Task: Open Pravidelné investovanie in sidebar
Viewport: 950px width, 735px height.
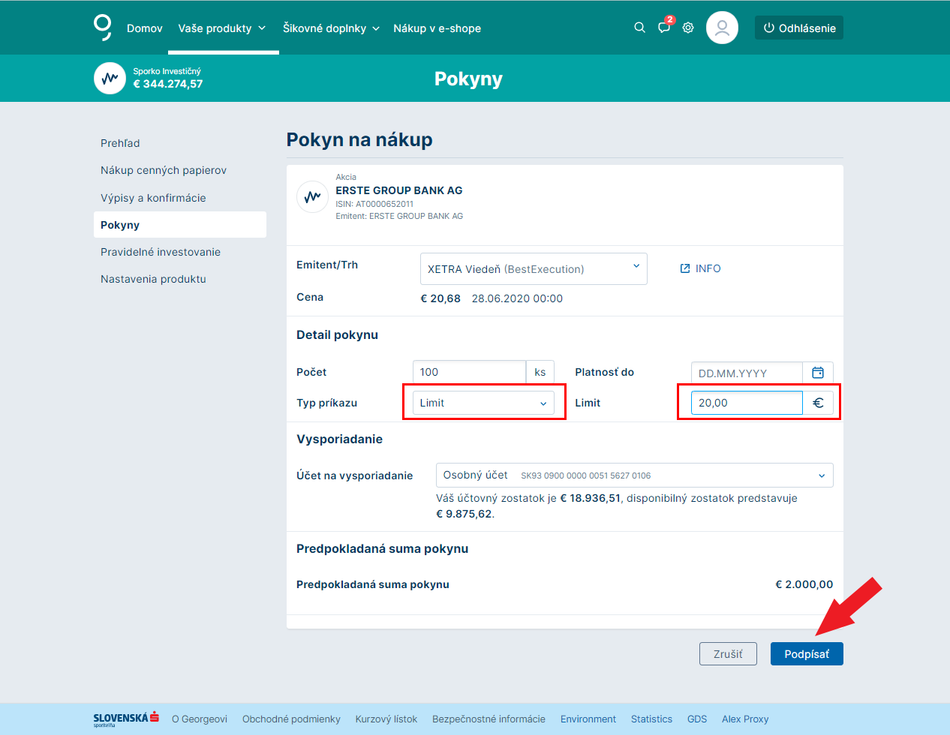Action: point(161,252)
